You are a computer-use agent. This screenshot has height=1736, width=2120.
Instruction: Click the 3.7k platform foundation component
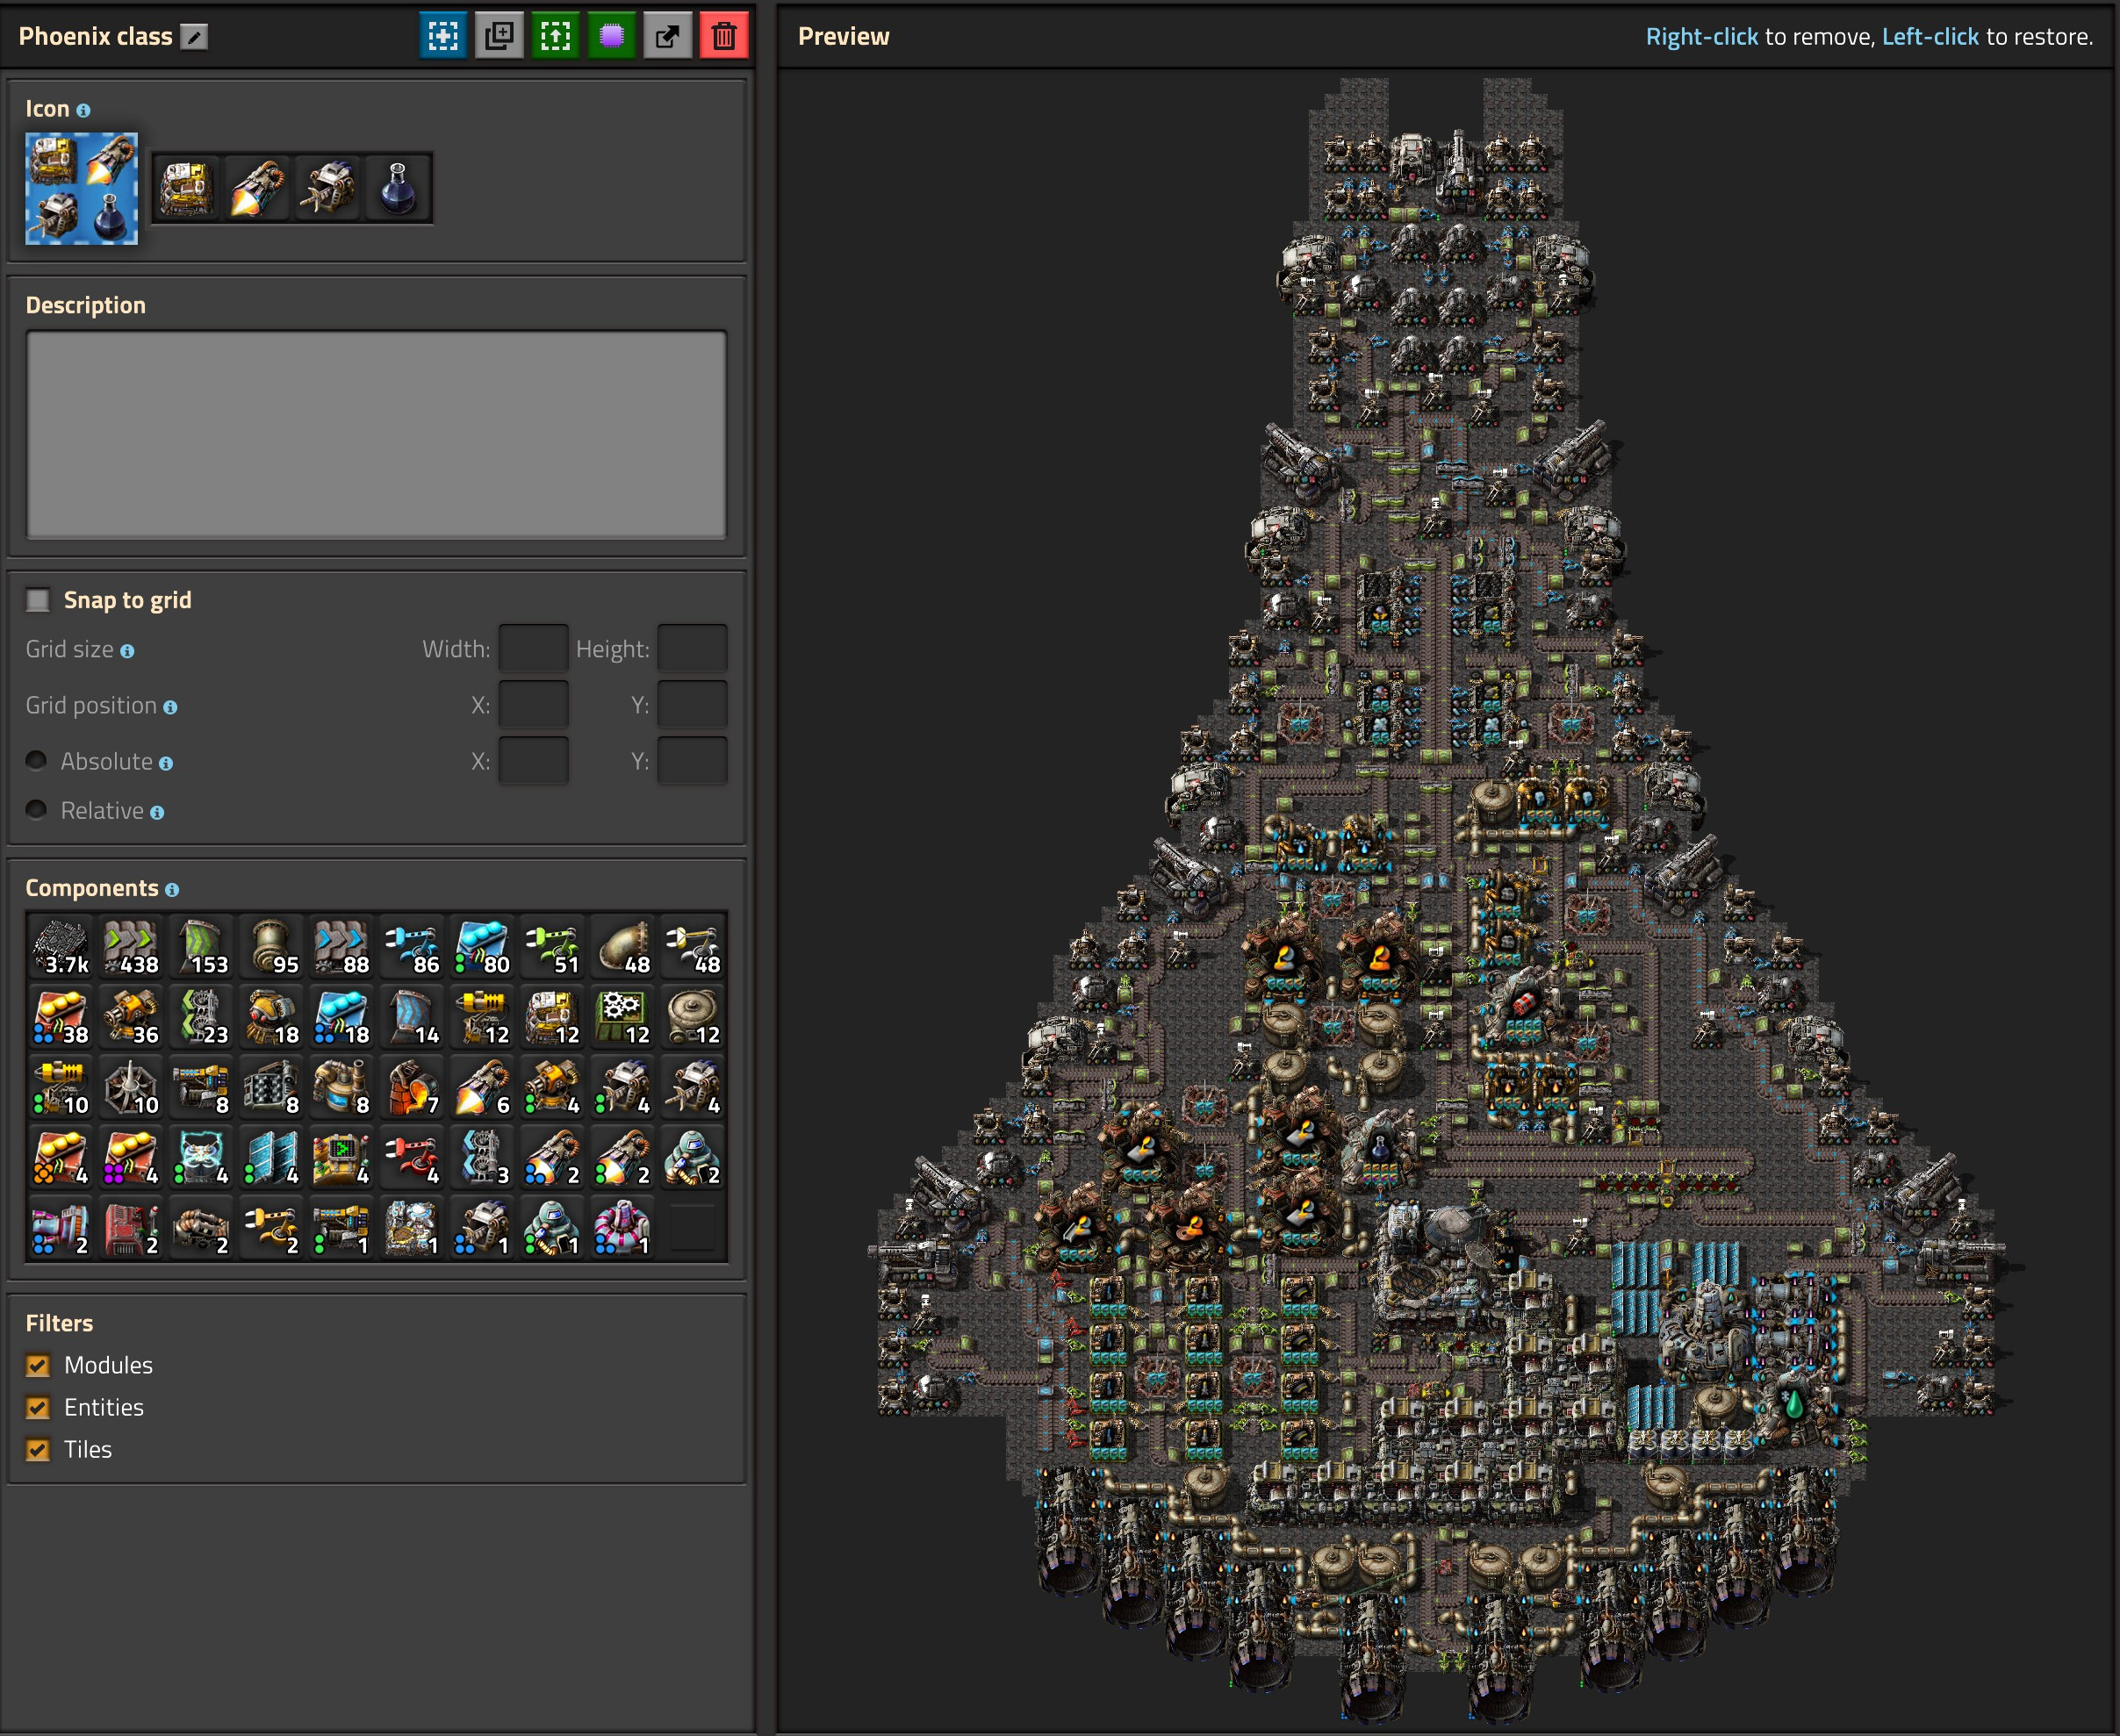click(61, 947)
